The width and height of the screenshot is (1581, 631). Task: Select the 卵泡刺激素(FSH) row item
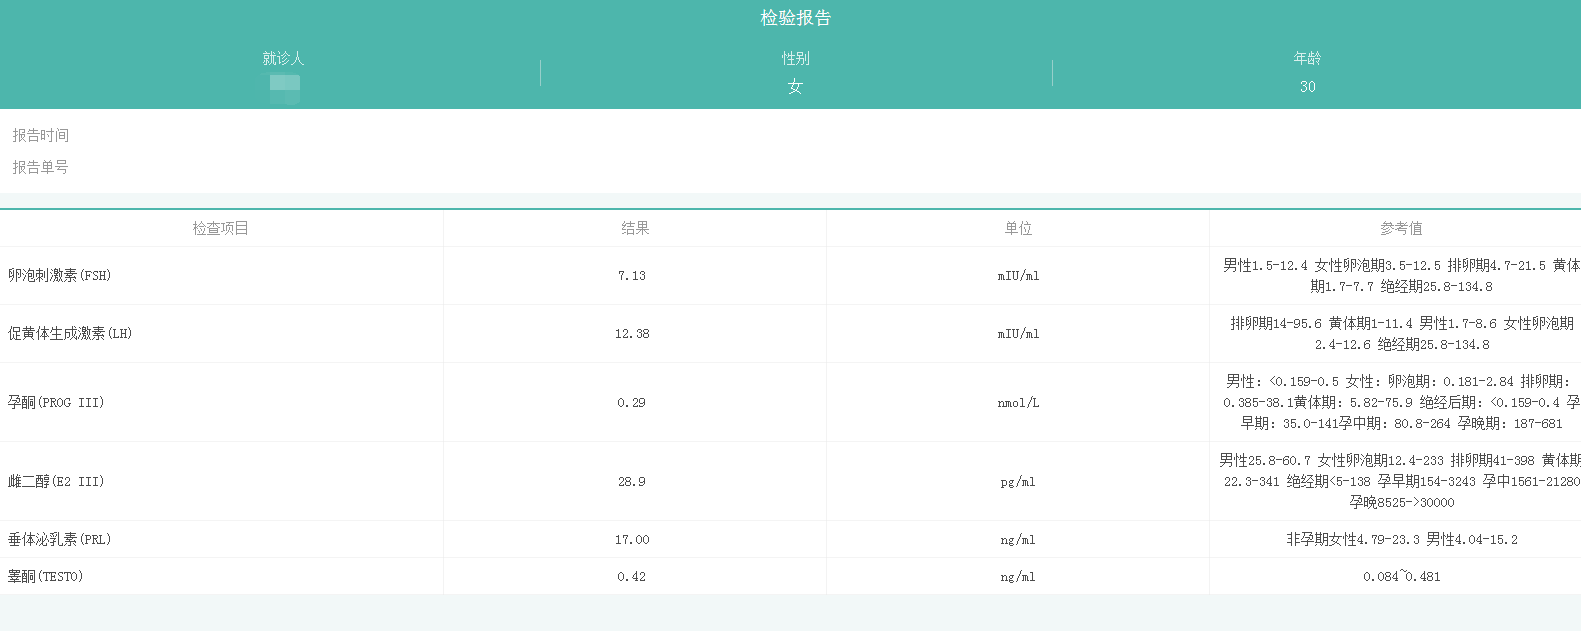tap(60, 275)
